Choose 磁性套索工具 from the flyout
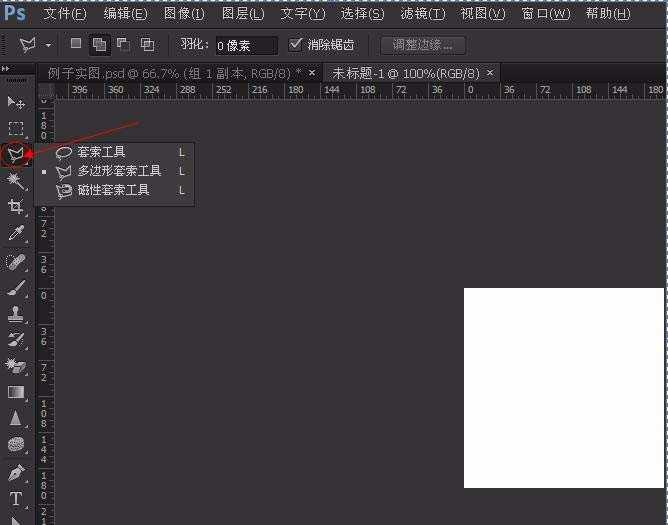 pyautogui.click(x=113, y=190)
